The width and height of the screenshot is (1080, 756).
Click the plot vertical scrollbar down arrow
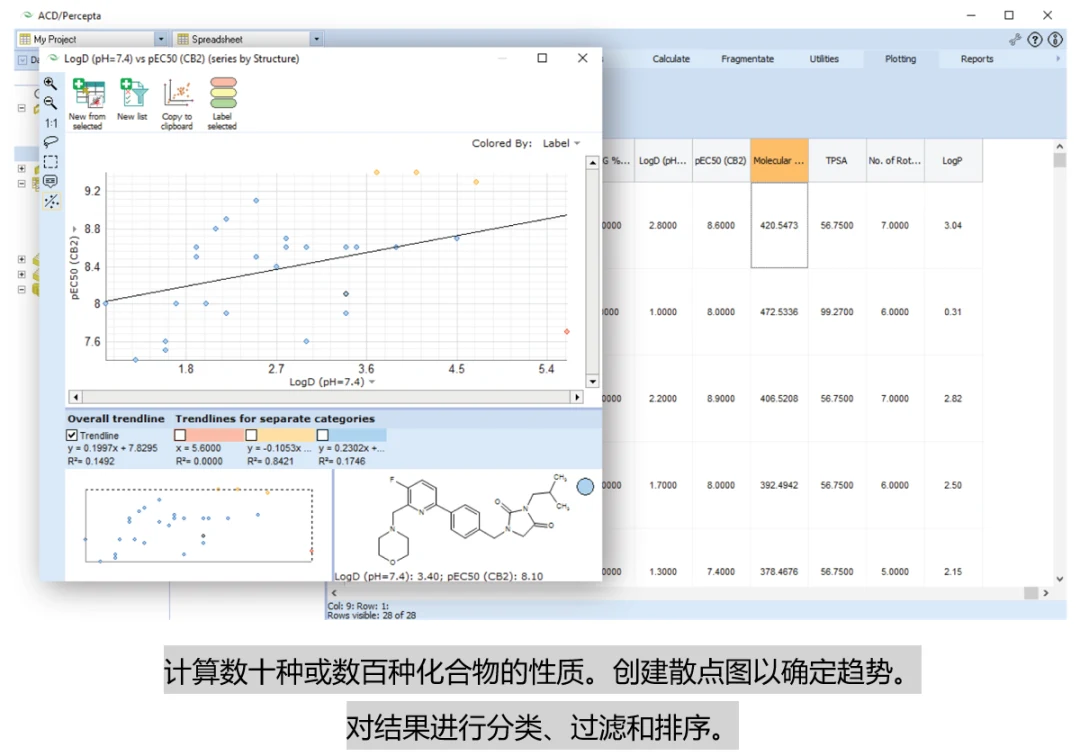click(592, 381)
